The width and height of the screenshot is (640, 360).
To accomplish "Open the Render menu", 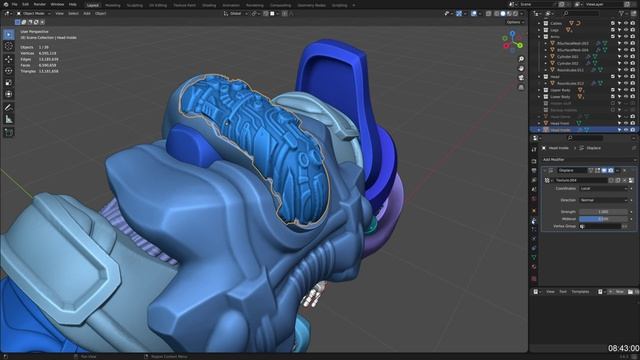I will coord(40,4).
